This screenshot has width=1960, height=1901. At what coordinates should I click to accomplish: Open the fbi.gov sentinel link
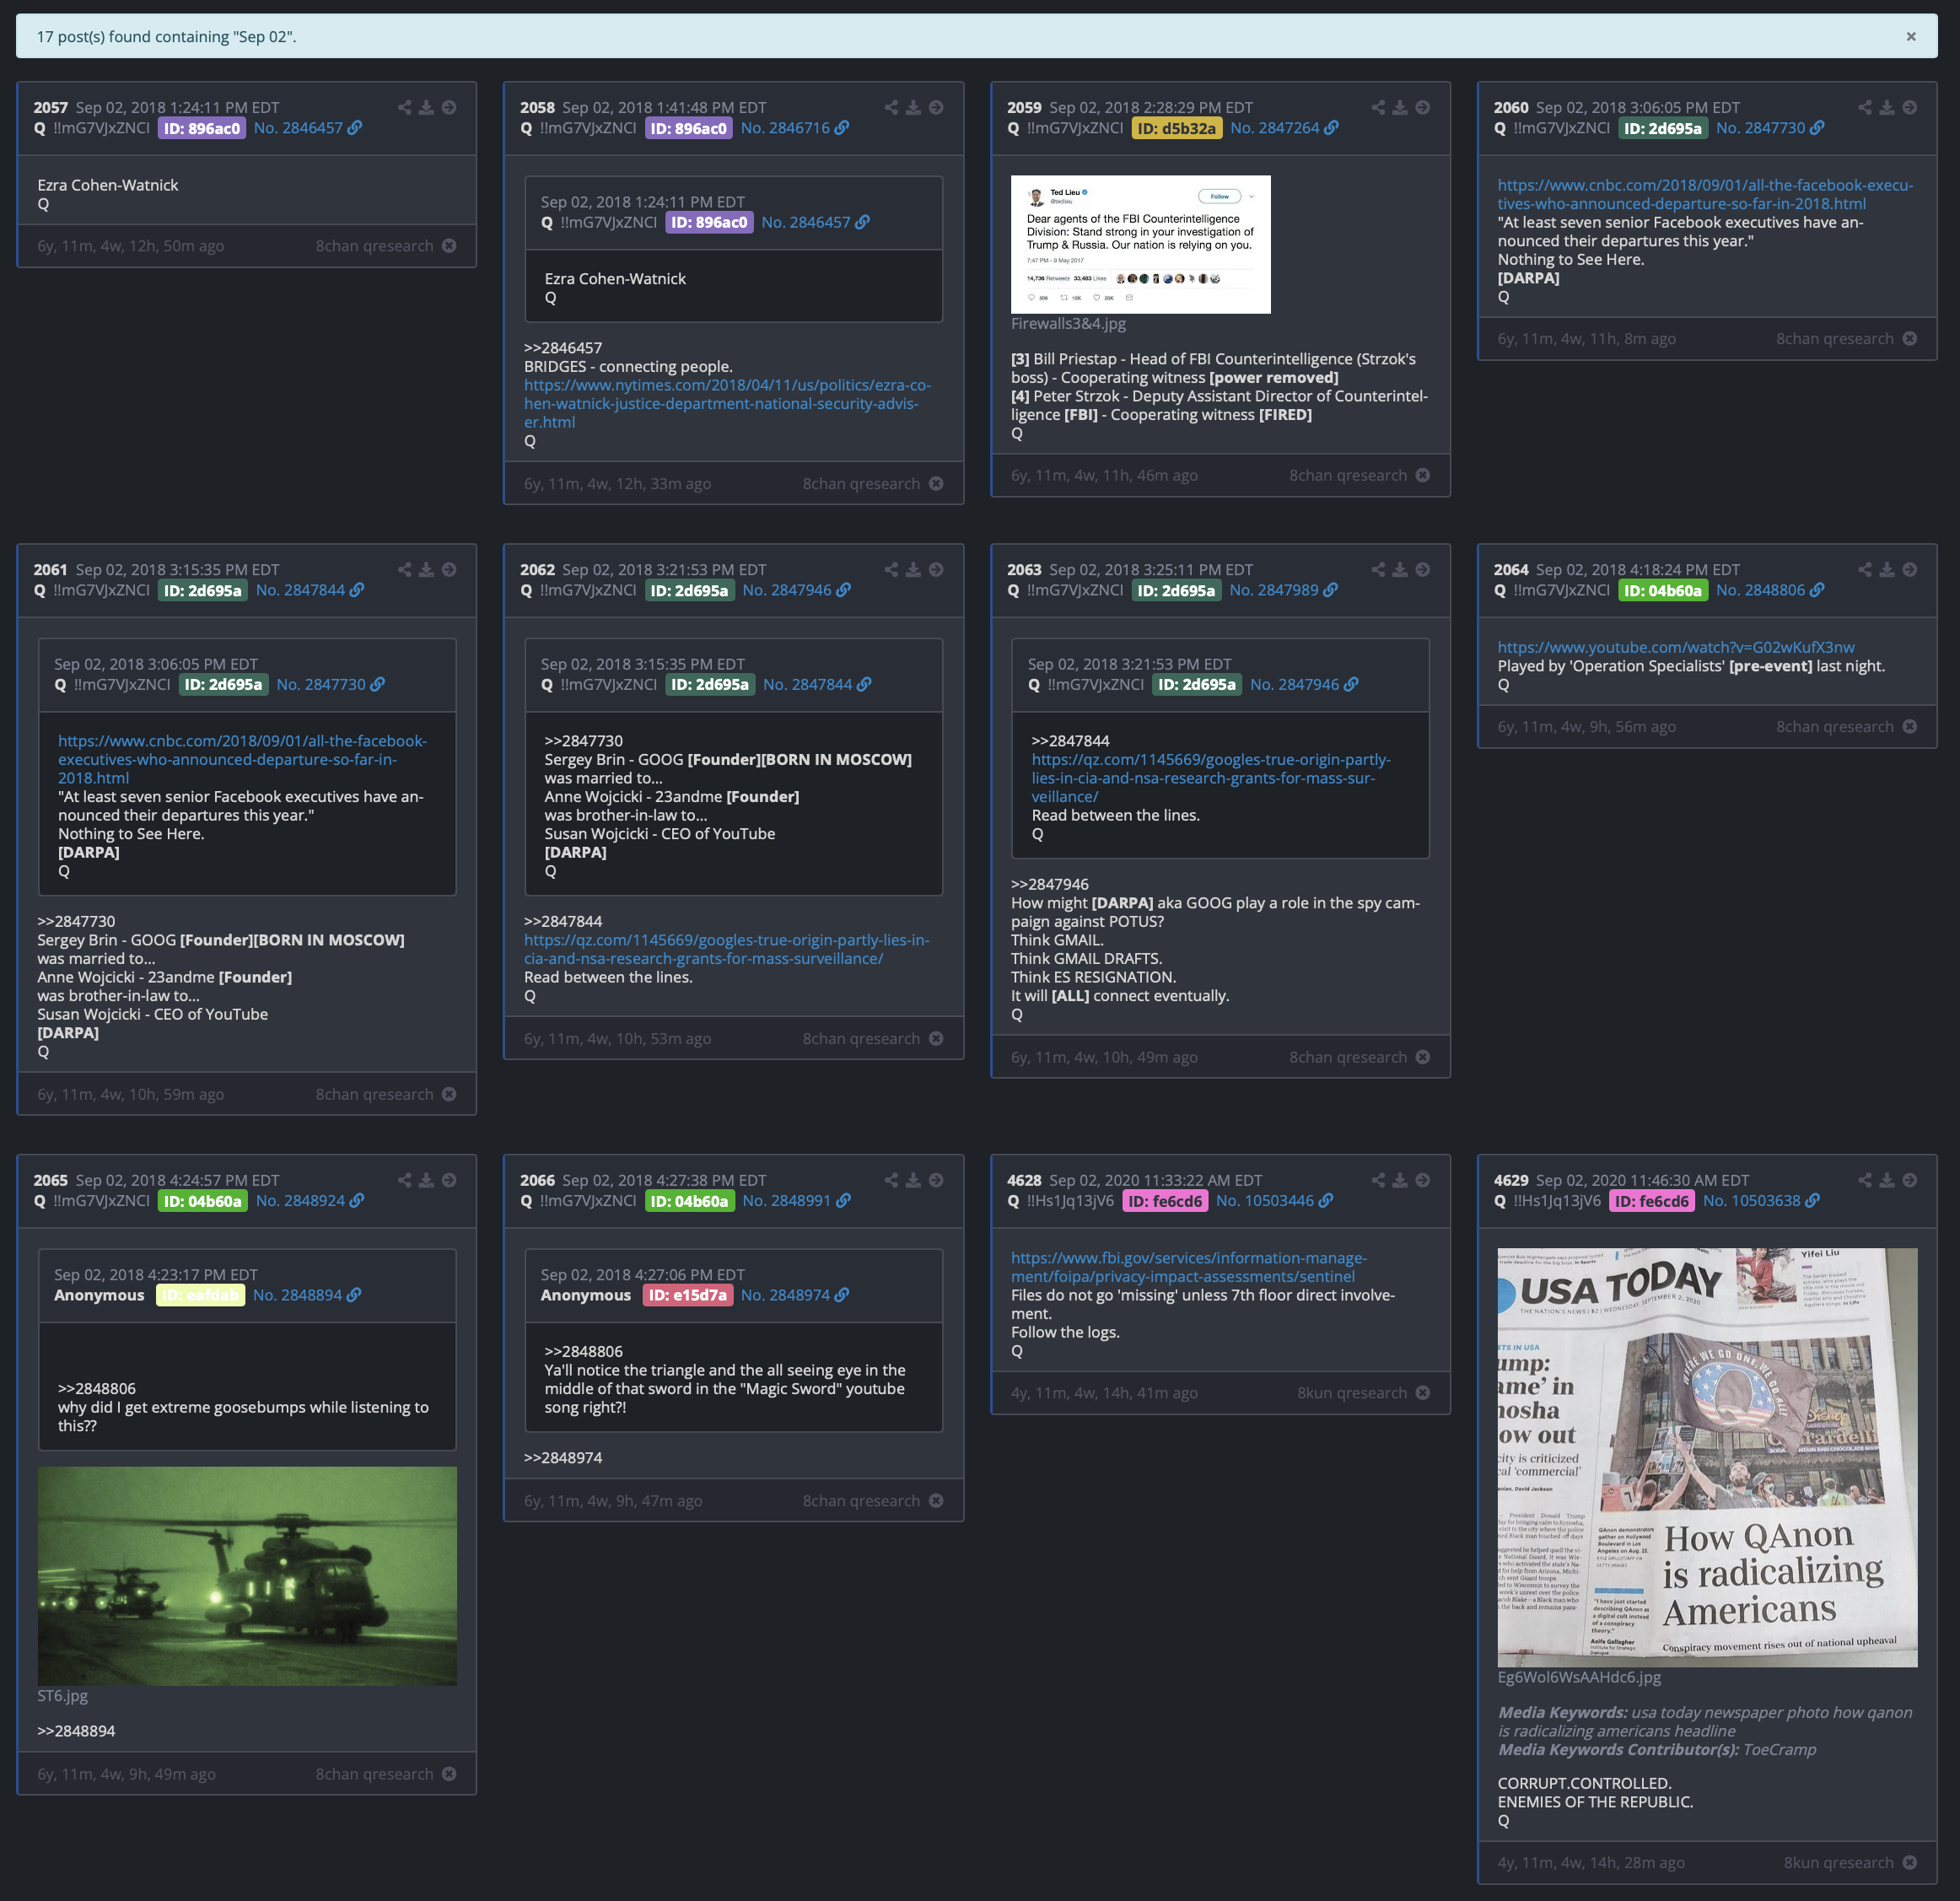[1189, 1267]
